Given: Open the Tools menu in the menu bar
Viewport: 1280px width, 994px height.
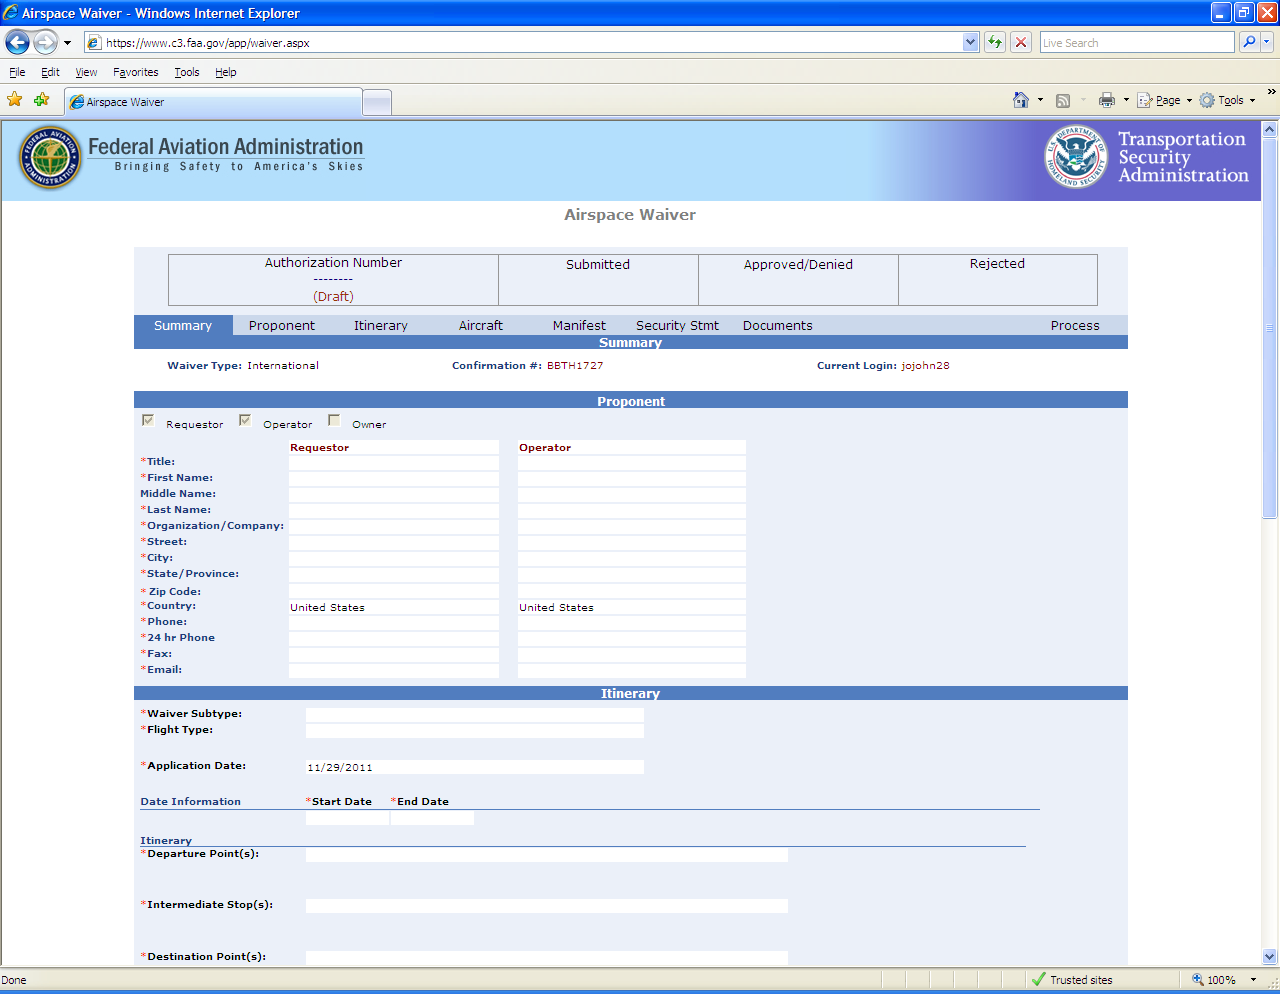Looking at the screenshot, I should click(186, 72).
